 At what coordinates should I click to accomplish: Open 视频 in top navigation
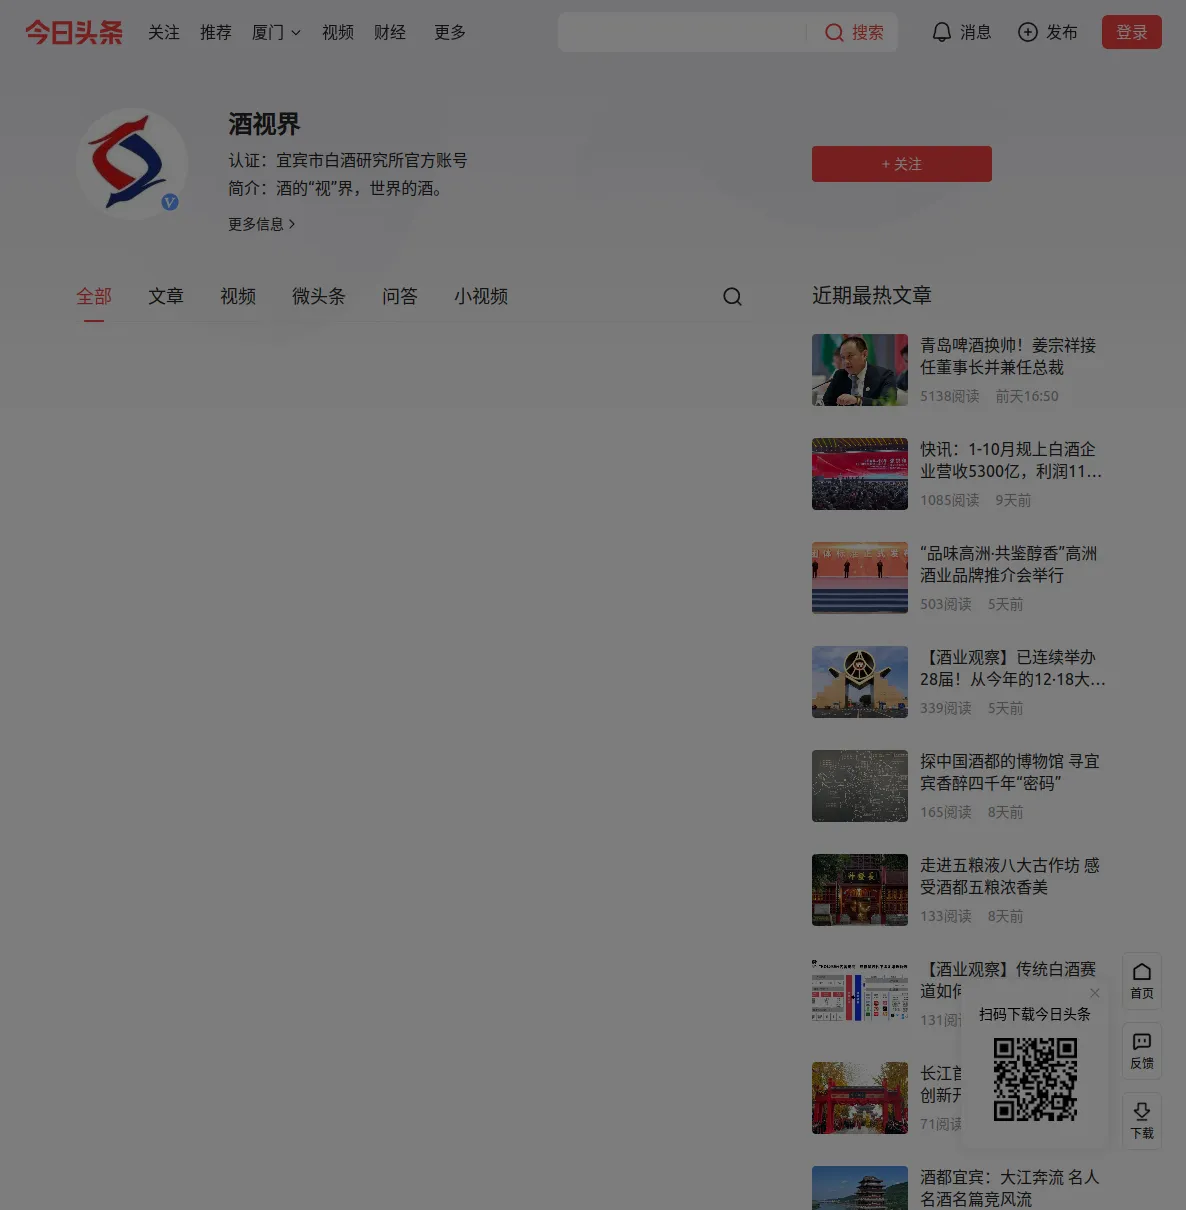(x=338, y=32)
